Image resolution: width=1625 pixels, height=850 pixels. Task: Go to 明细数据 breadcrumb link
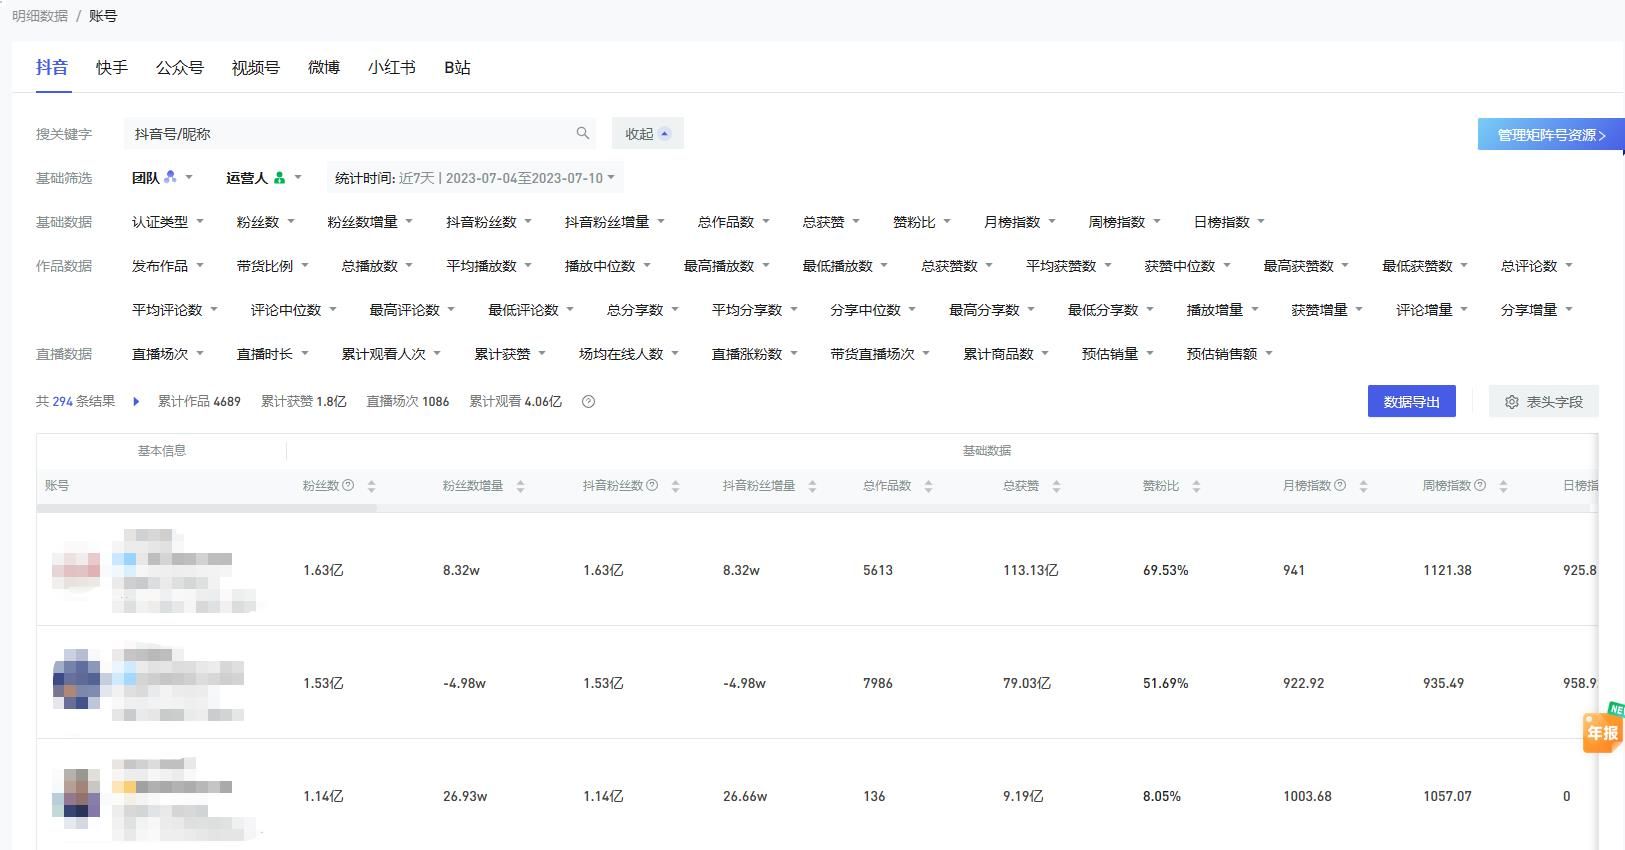pyautogui.click(x=40, y=16)
